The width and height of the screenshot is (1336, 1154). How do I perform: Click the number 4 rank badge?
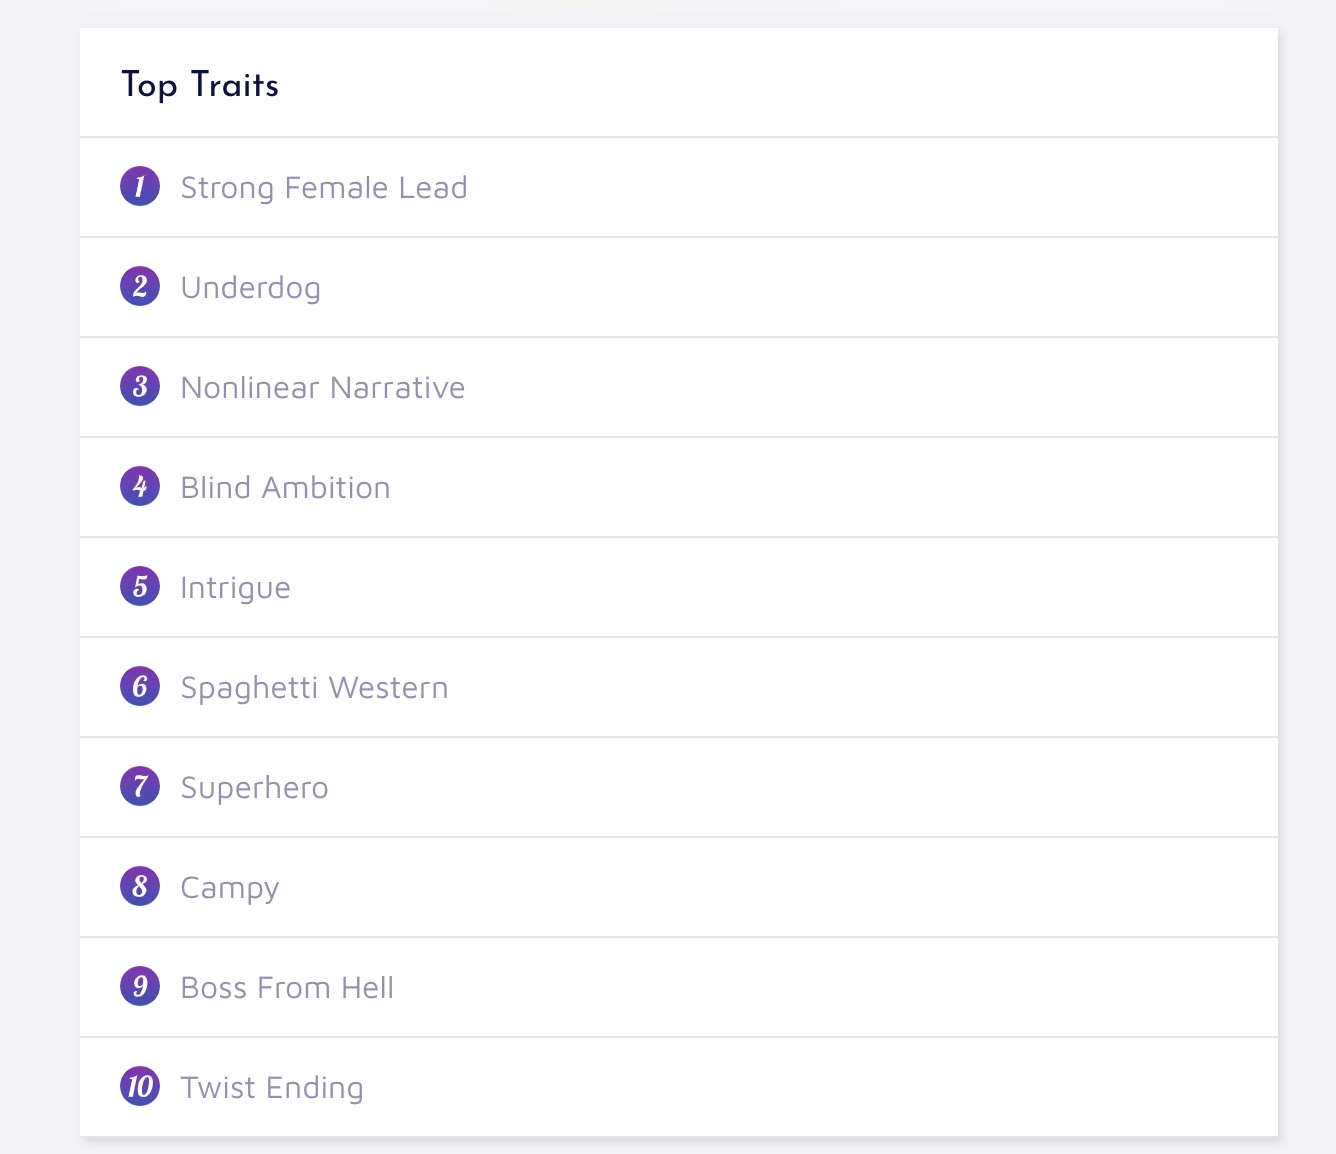click(140, 486)
